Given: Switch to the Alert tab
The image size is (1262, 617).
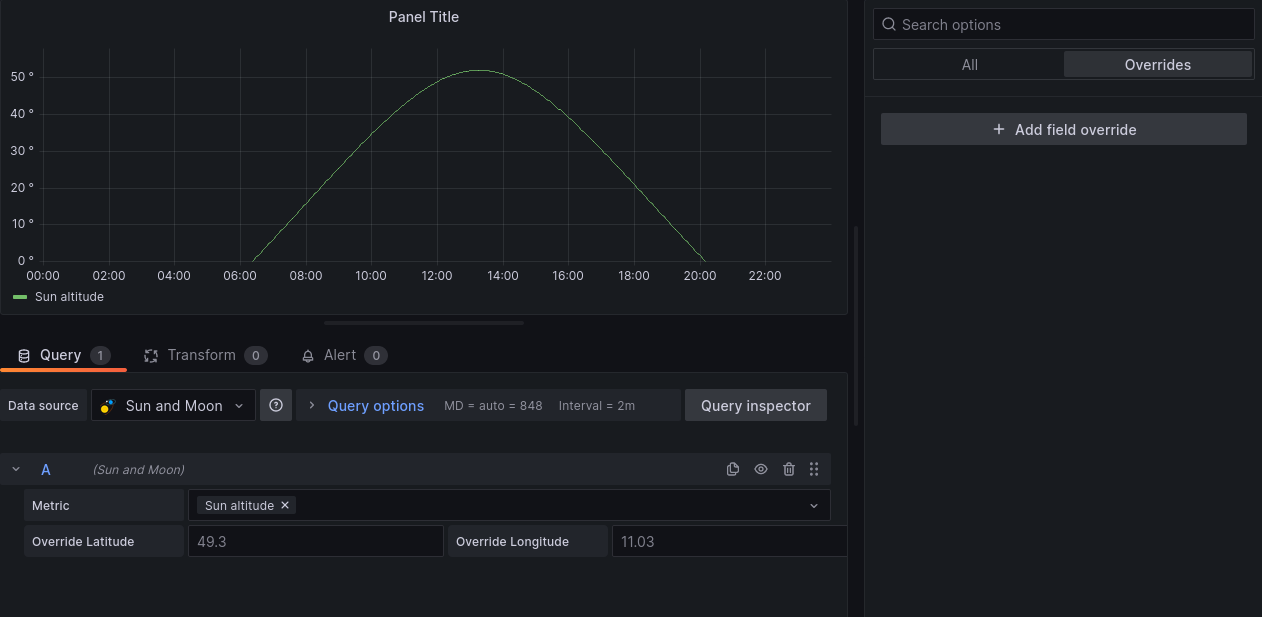Looking at the screenshot, I should [339, 355].
